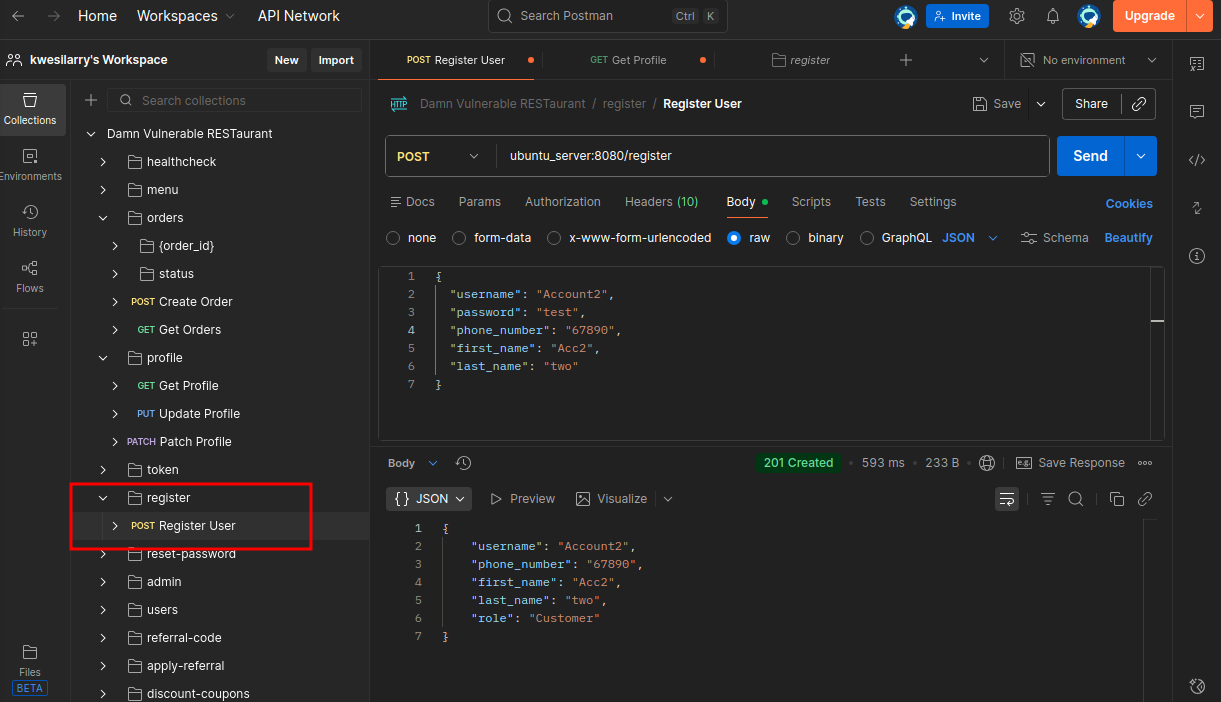
Task: Select the none body radio option
Action: pyautogui.click(x=393, y=238)
